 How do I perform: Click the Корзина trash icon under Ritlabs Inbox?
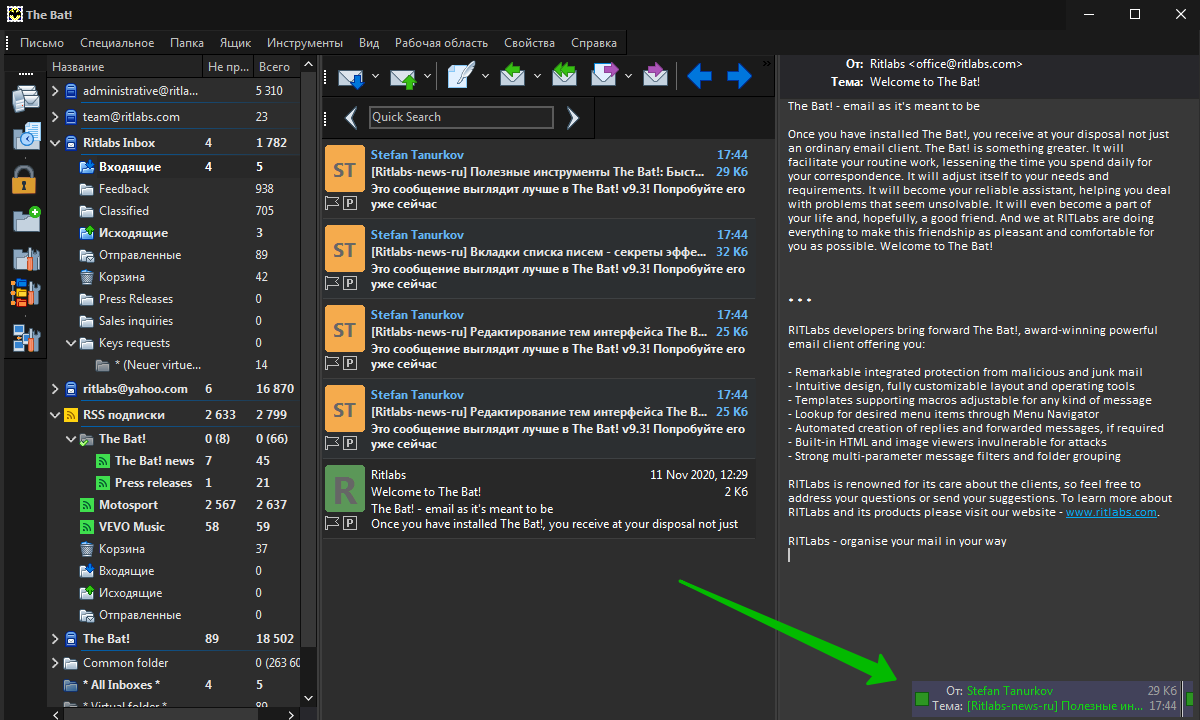87,277
